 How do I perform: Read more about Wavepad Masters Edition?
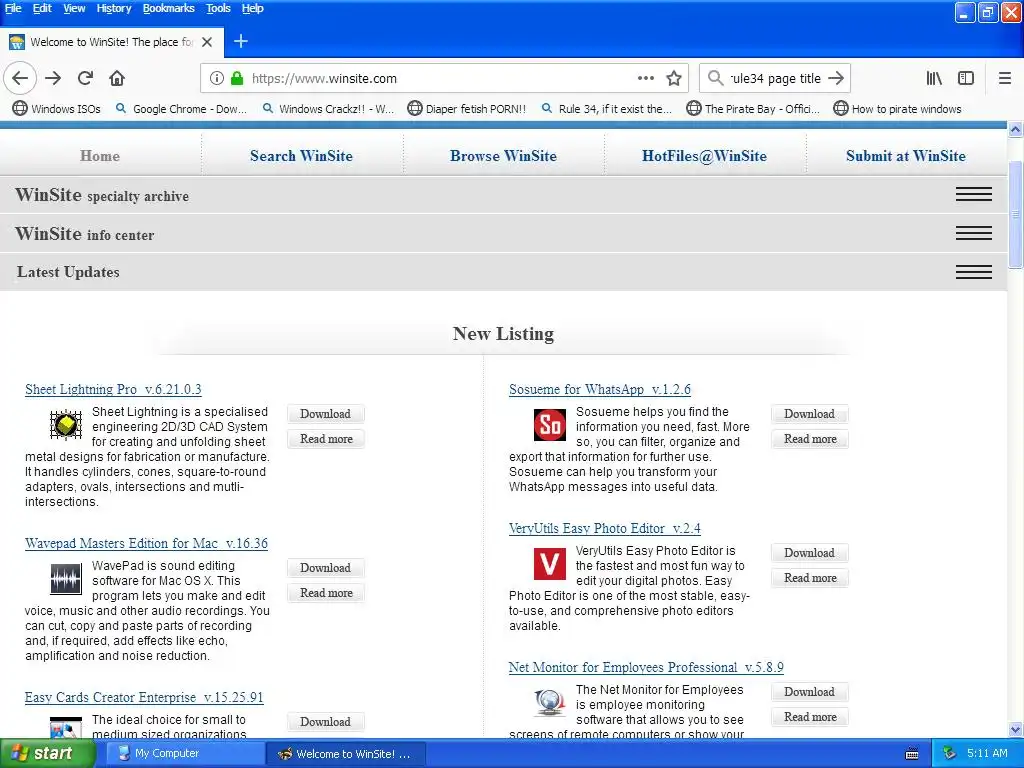[x=327, y=593]
